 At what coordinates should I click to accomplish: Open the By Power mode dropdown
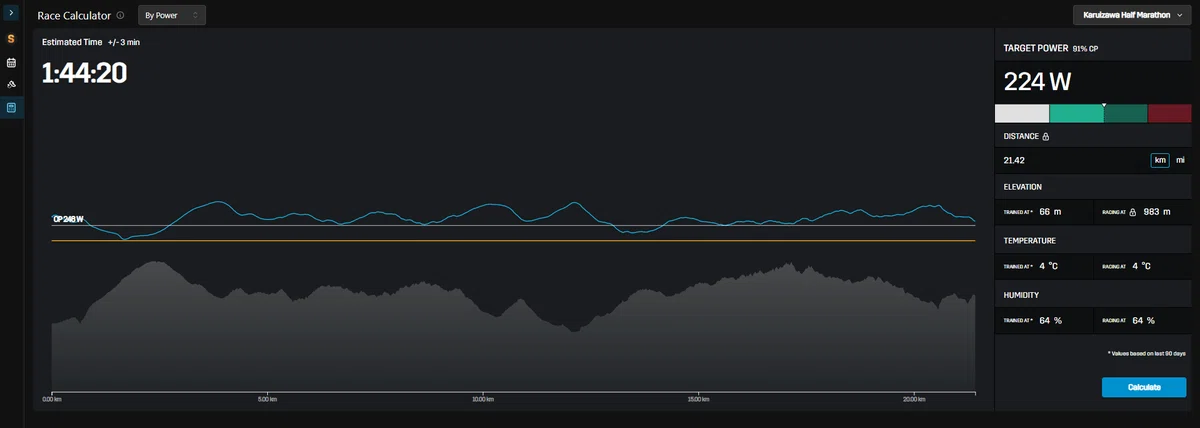click(172, 16)
